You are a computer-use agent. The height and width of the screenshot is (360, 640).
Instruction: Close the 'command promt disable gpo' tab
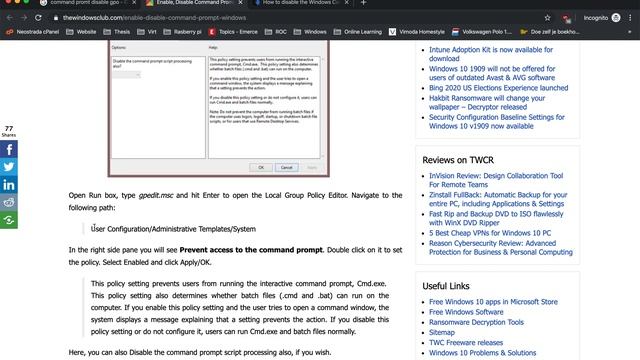134,3
